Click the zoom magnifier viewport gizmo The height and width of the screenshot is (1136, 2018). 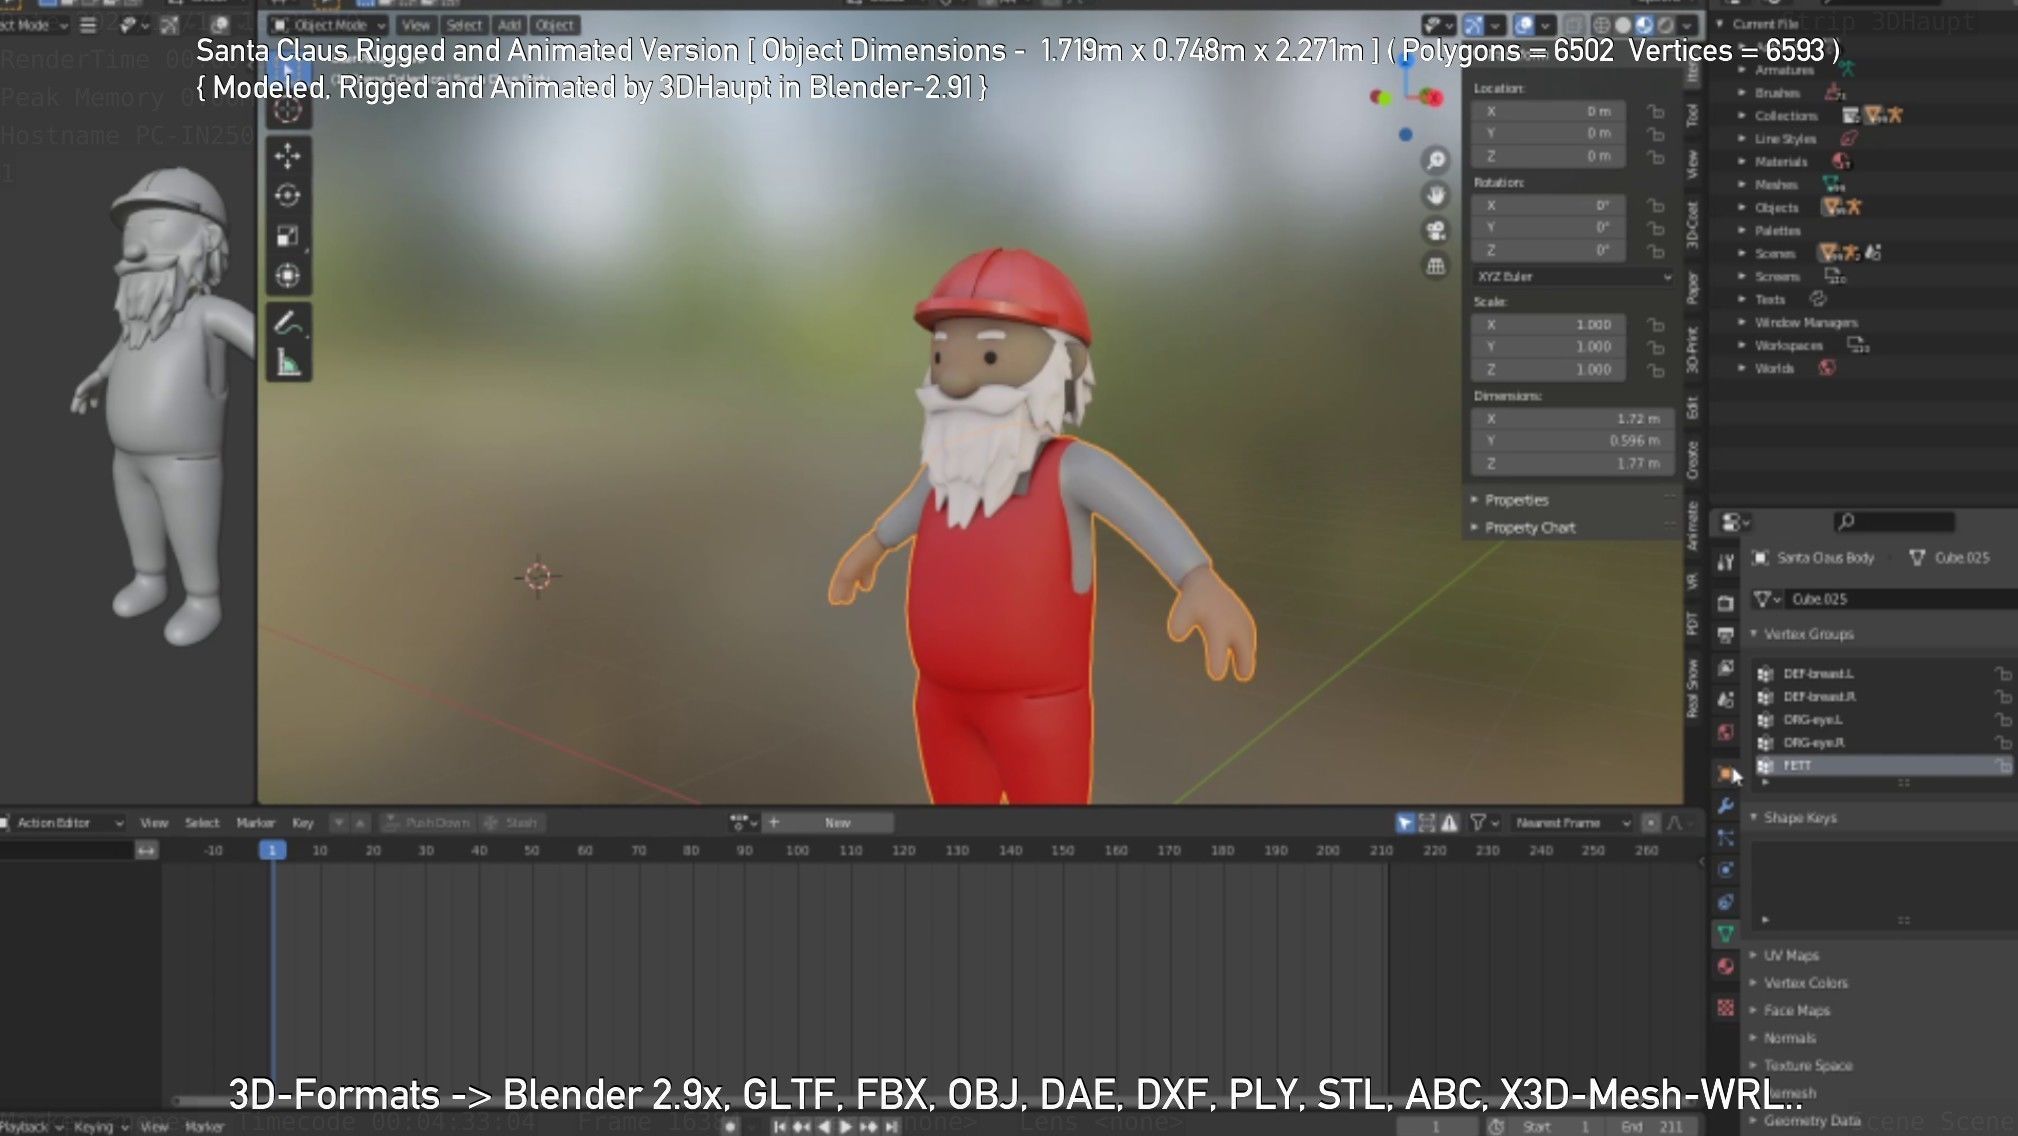[1436, 160]
